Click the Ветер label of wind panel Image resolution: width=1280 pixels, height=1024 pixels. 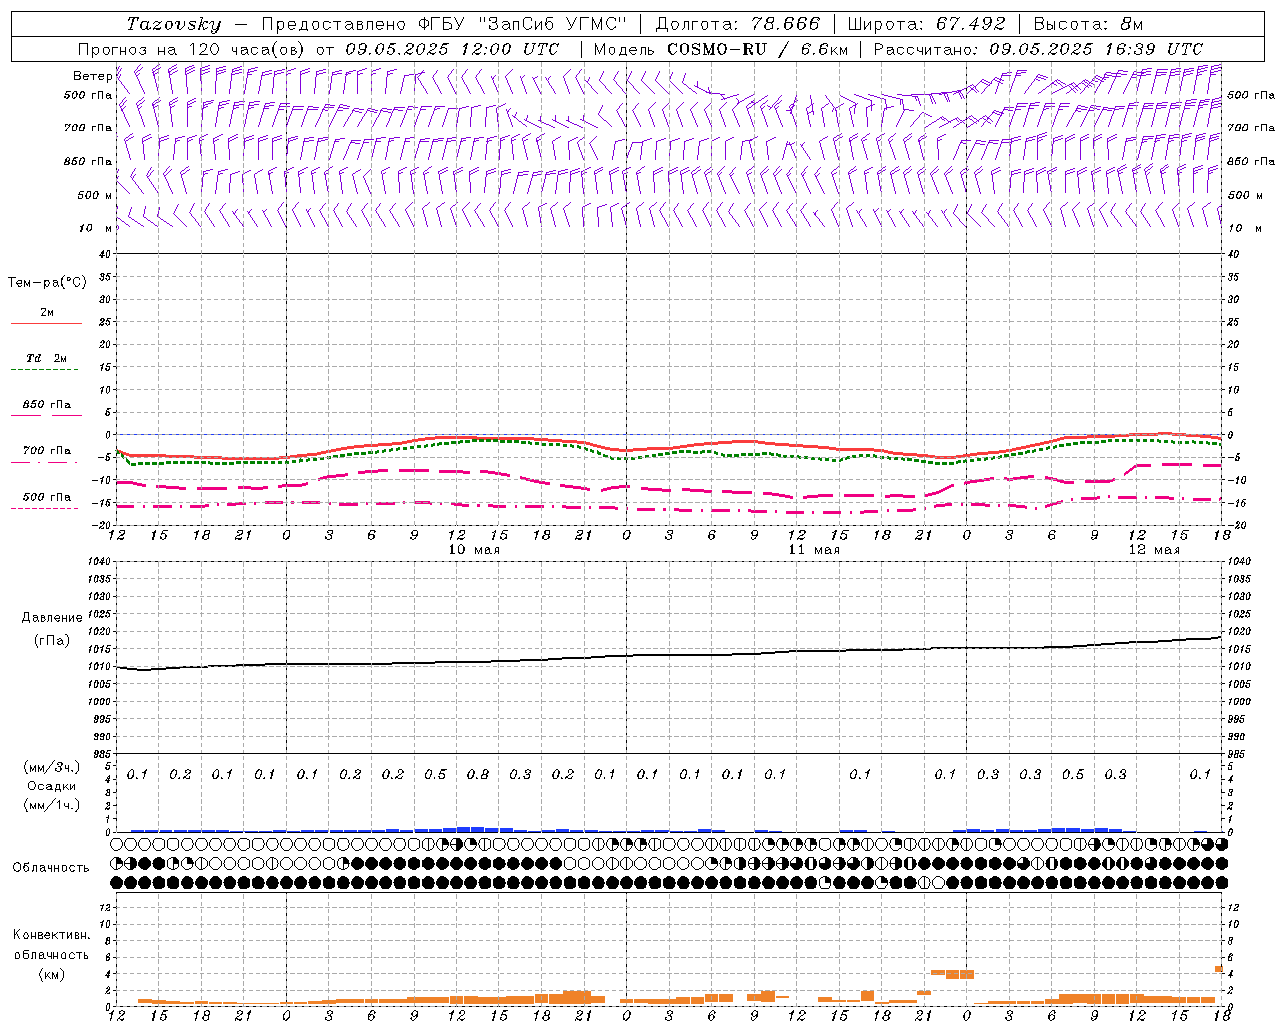coord(93,76)
